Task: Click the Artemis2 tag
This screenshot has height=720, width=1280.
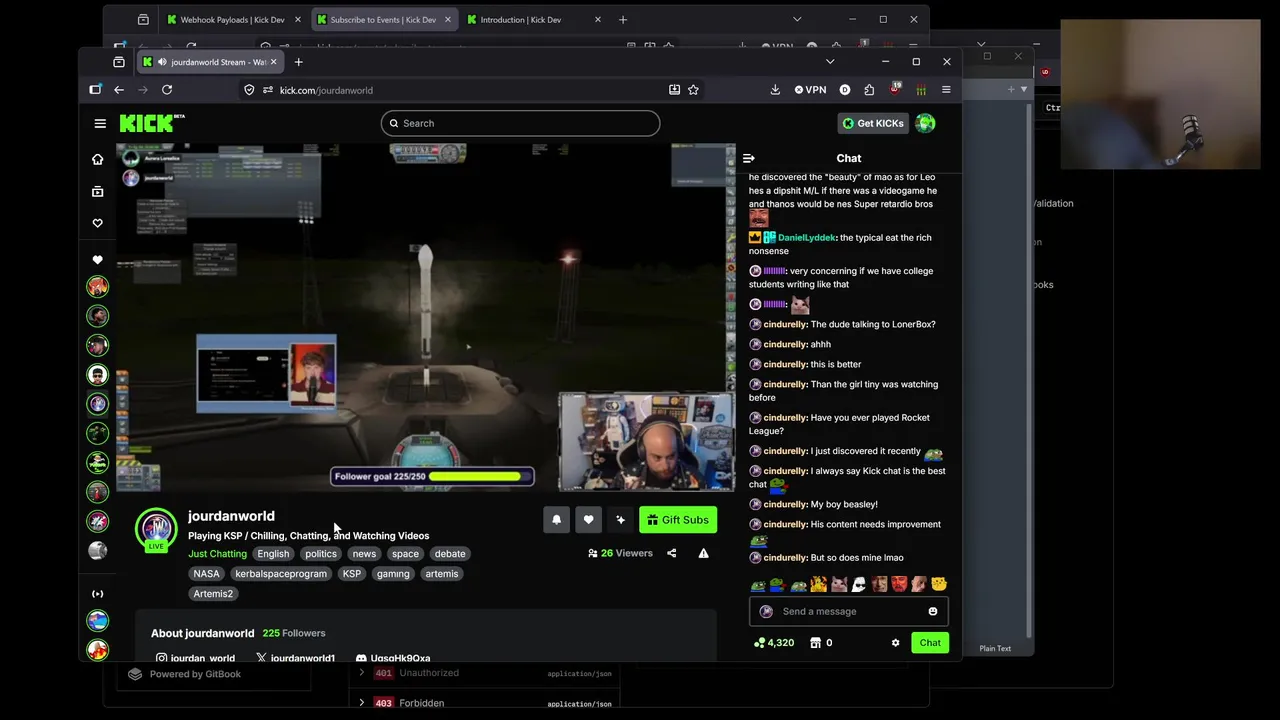Action: (x=213, y=594)
